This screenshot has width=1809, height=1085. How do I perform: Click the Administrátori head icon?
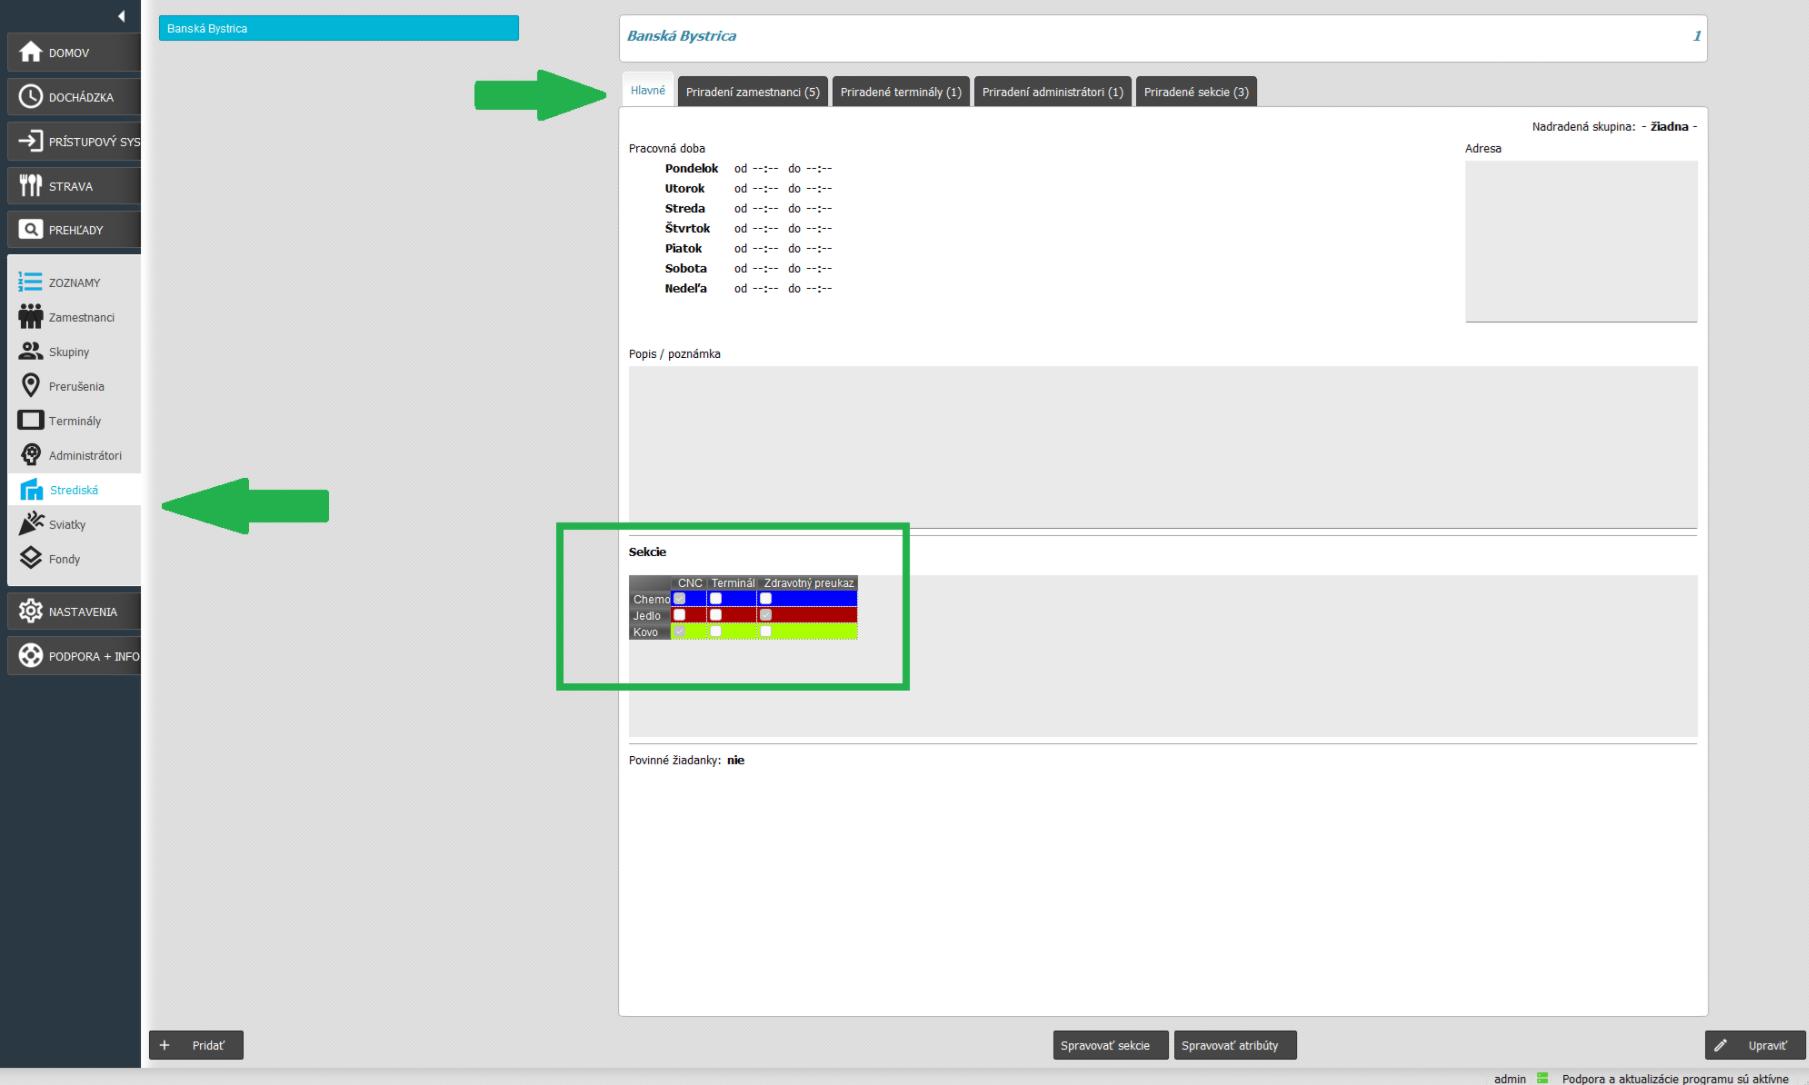click(31, 455)
